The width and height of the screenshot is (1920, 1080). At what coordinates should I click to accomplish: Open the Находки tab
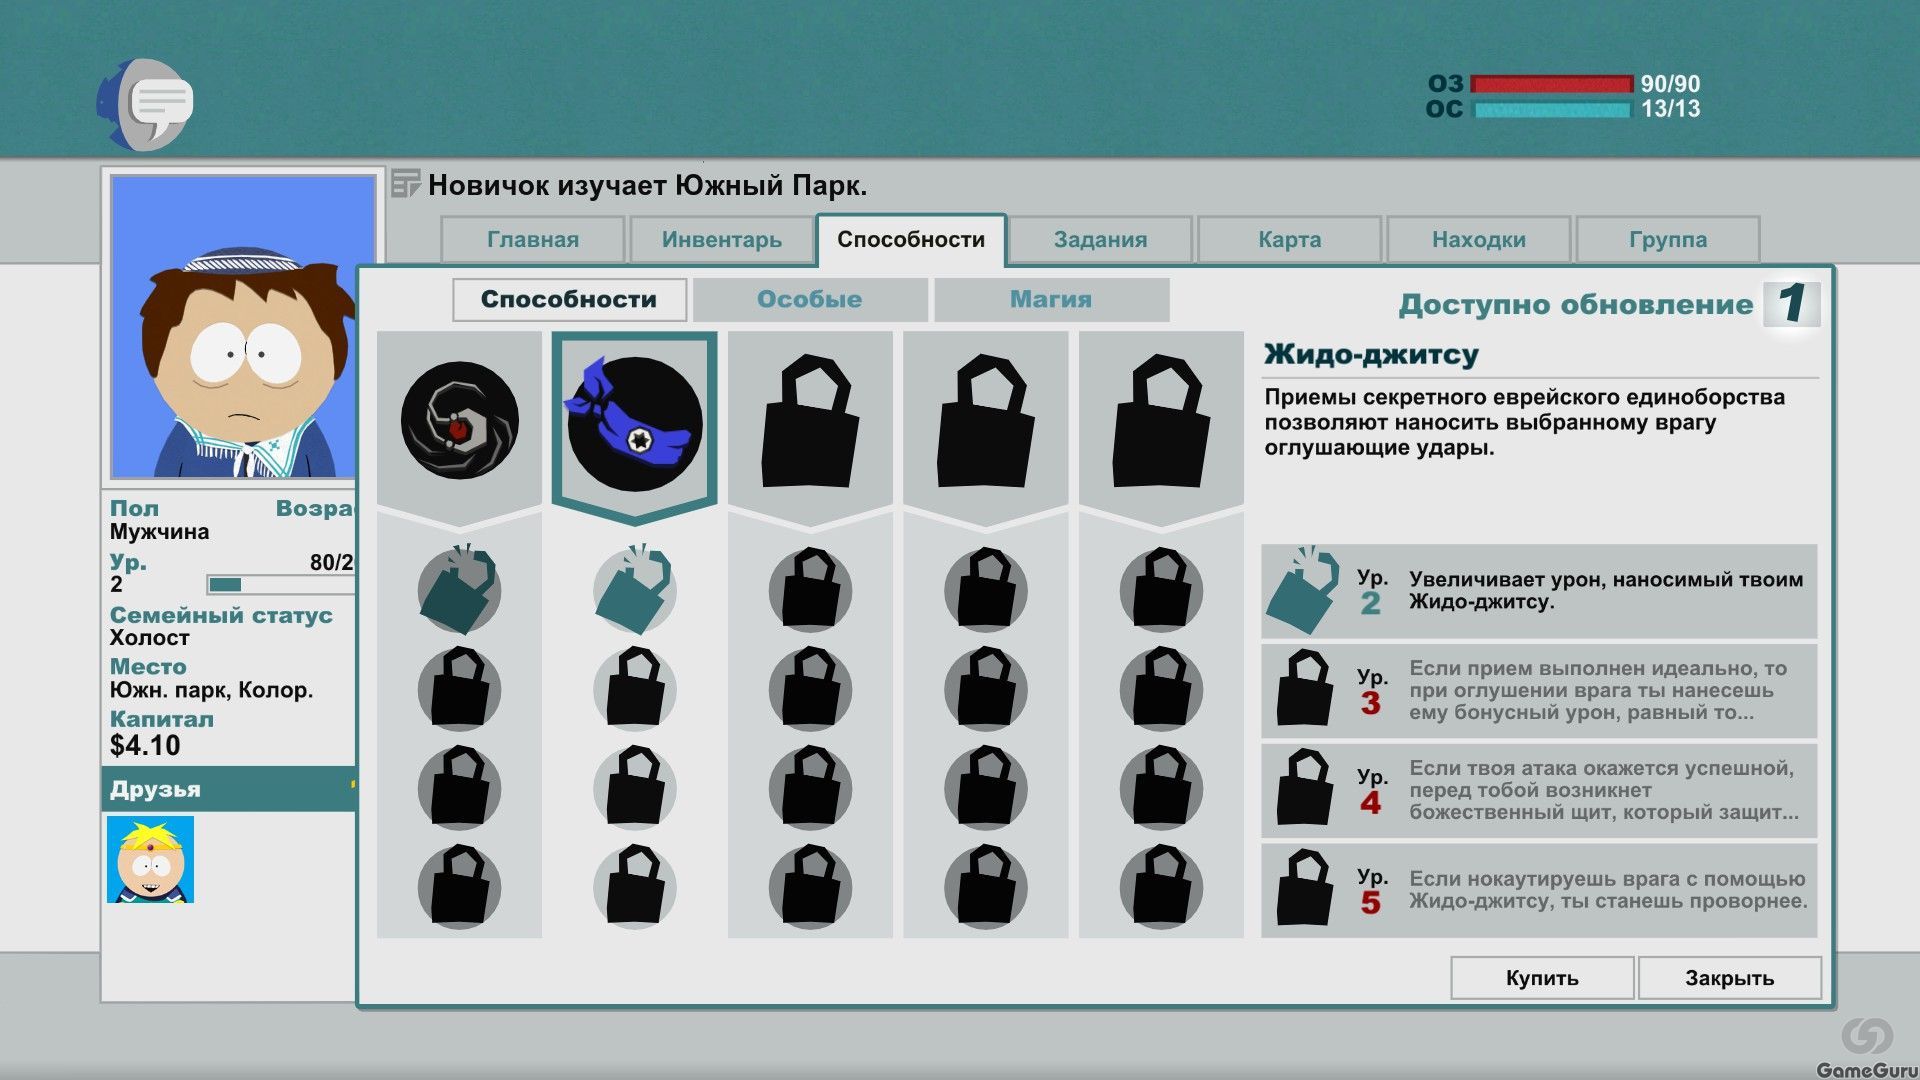coord(1478,239)
